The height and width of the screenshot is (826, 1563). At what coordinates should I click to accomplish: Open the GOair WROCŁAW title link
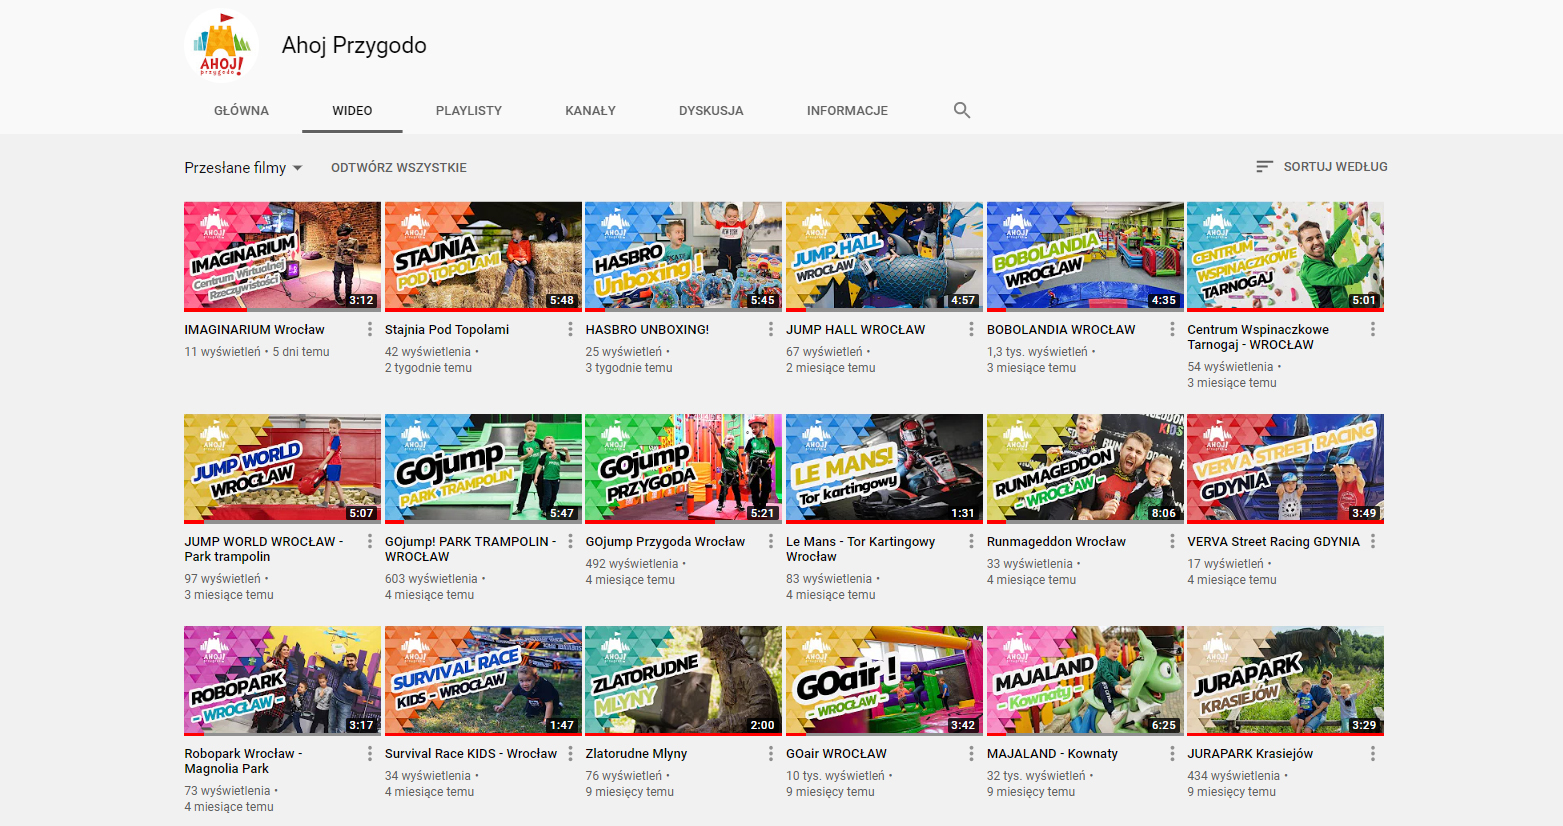point(836,753)
